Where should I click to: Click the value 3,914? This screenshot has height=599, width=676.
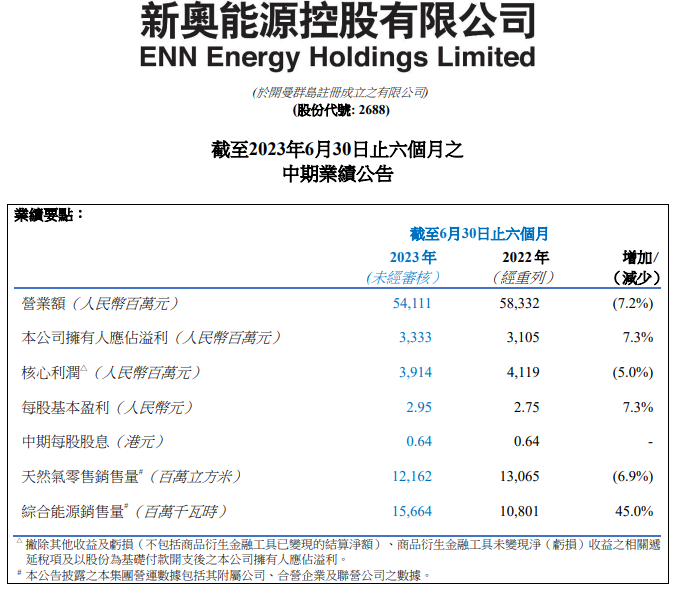point(415,373)
